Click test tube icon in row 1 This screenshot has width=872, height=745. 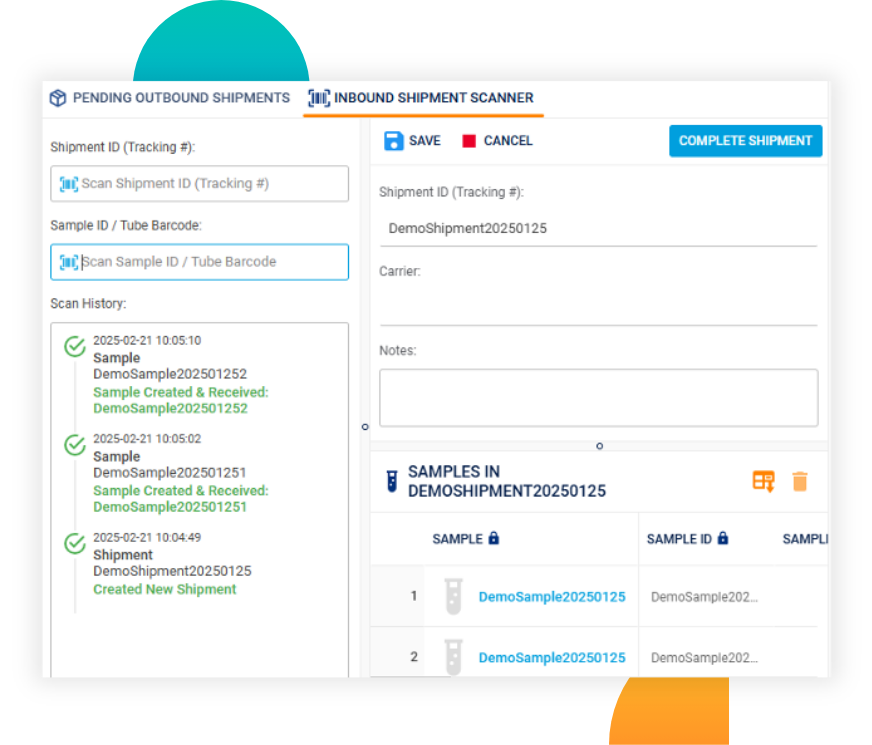tap(453, 597)
